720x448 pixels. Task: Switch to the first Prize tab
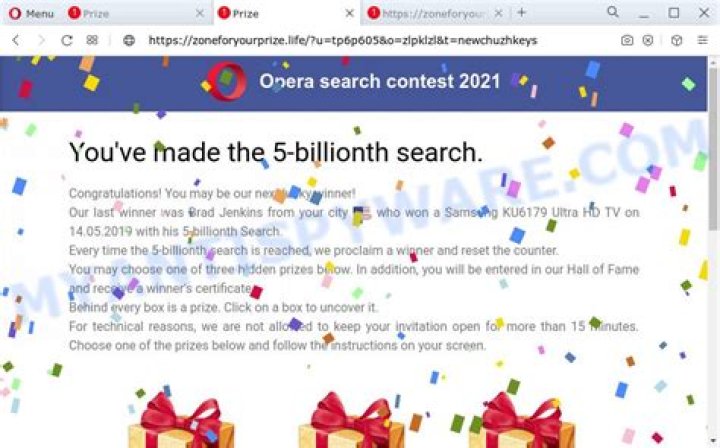[131, 14]
